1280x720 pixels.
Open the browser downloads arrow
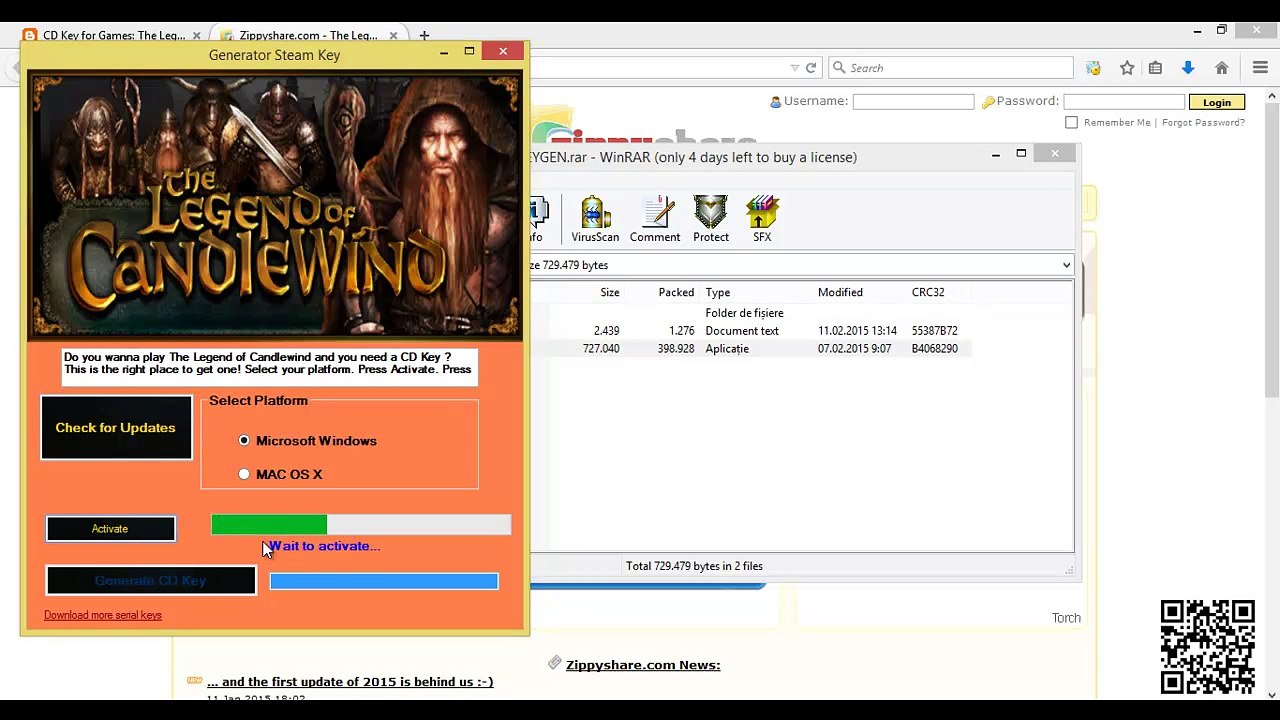(x=1188, y=68)
